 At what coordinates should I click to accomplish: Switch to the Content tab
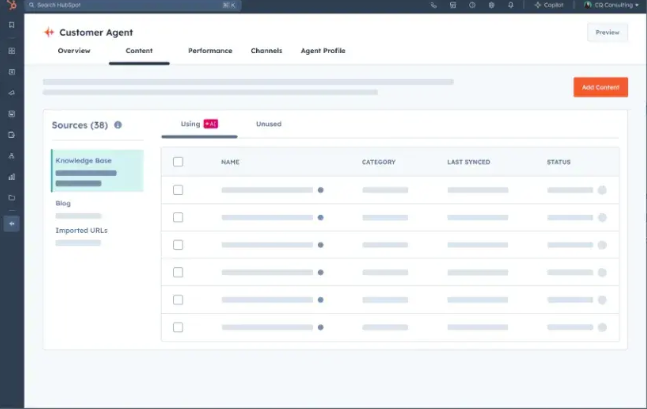(139, 51)
